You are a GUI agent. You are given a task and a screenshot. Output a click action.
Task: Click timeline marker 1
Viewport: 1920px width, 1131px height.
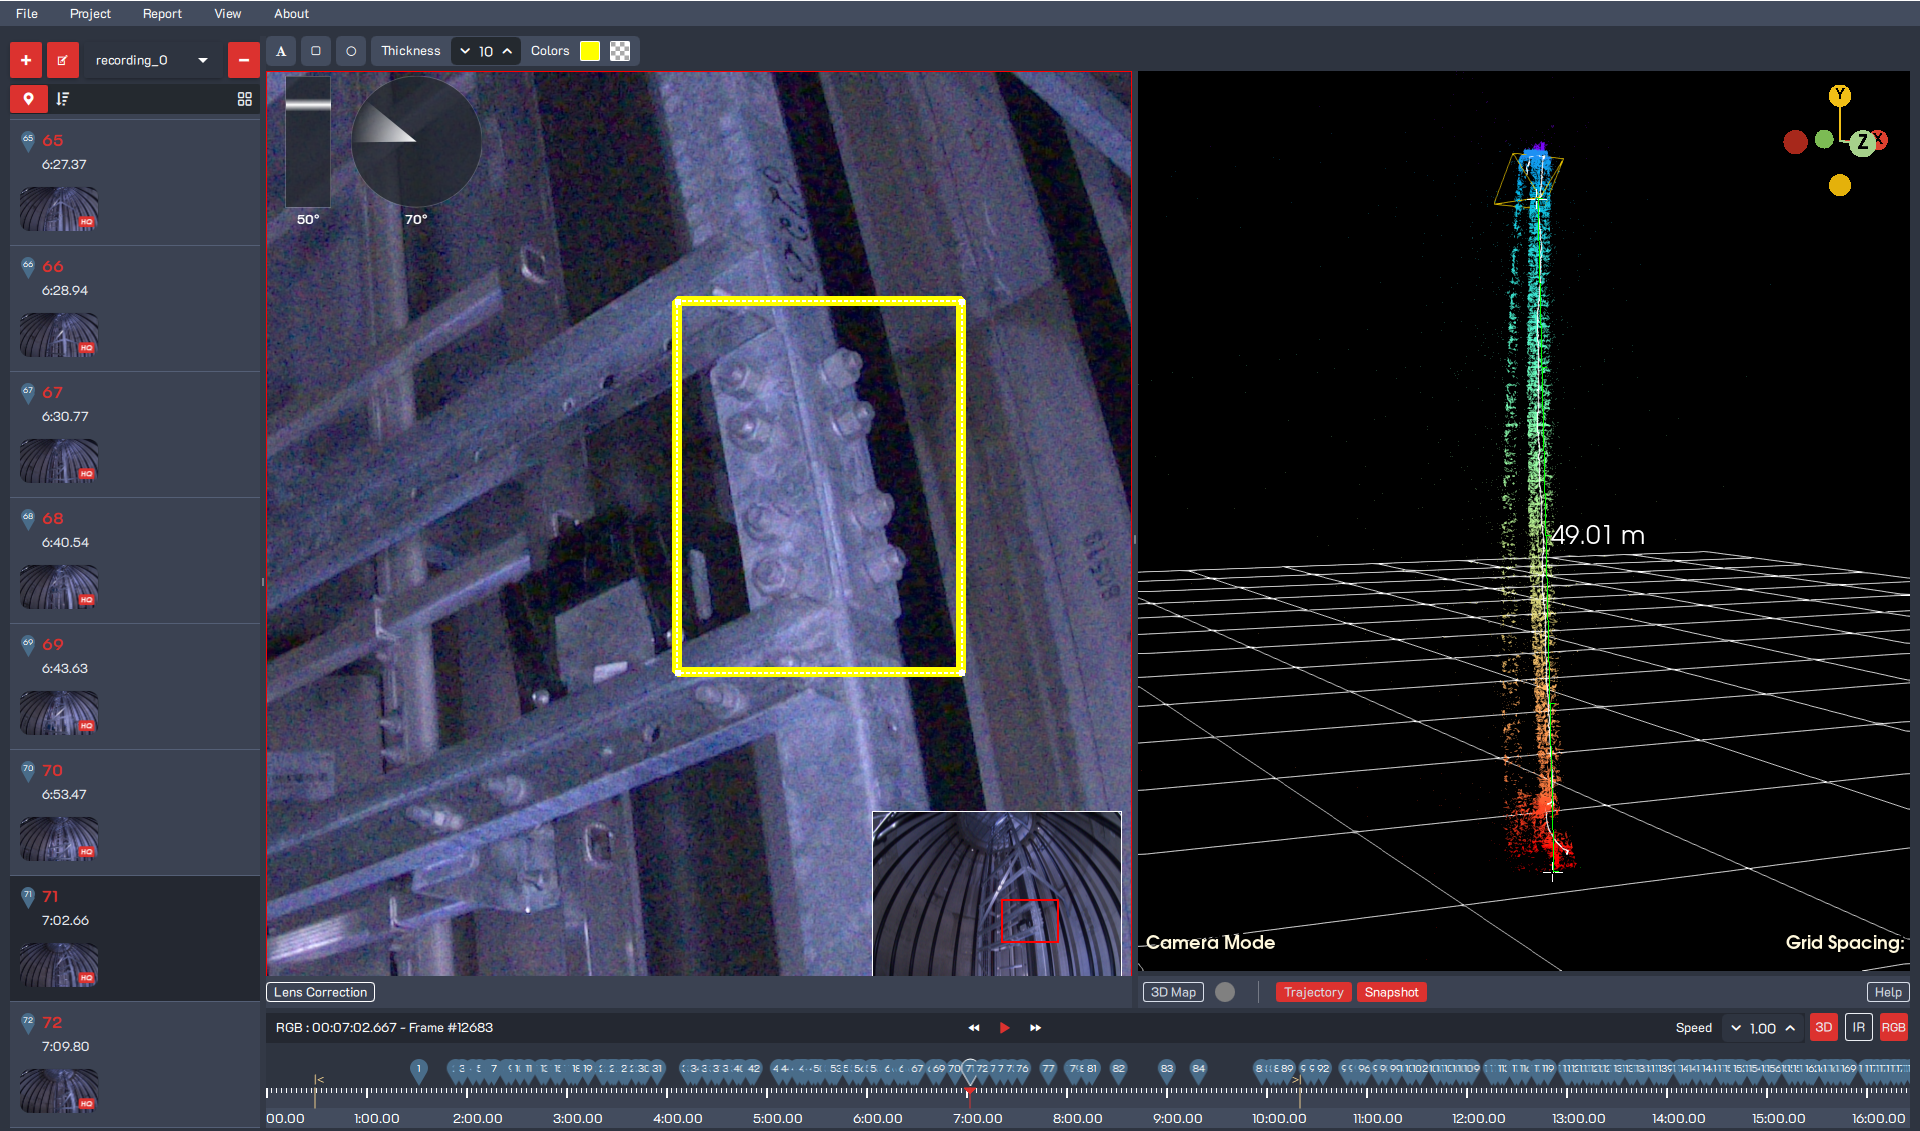click(x=419, y=1070)
